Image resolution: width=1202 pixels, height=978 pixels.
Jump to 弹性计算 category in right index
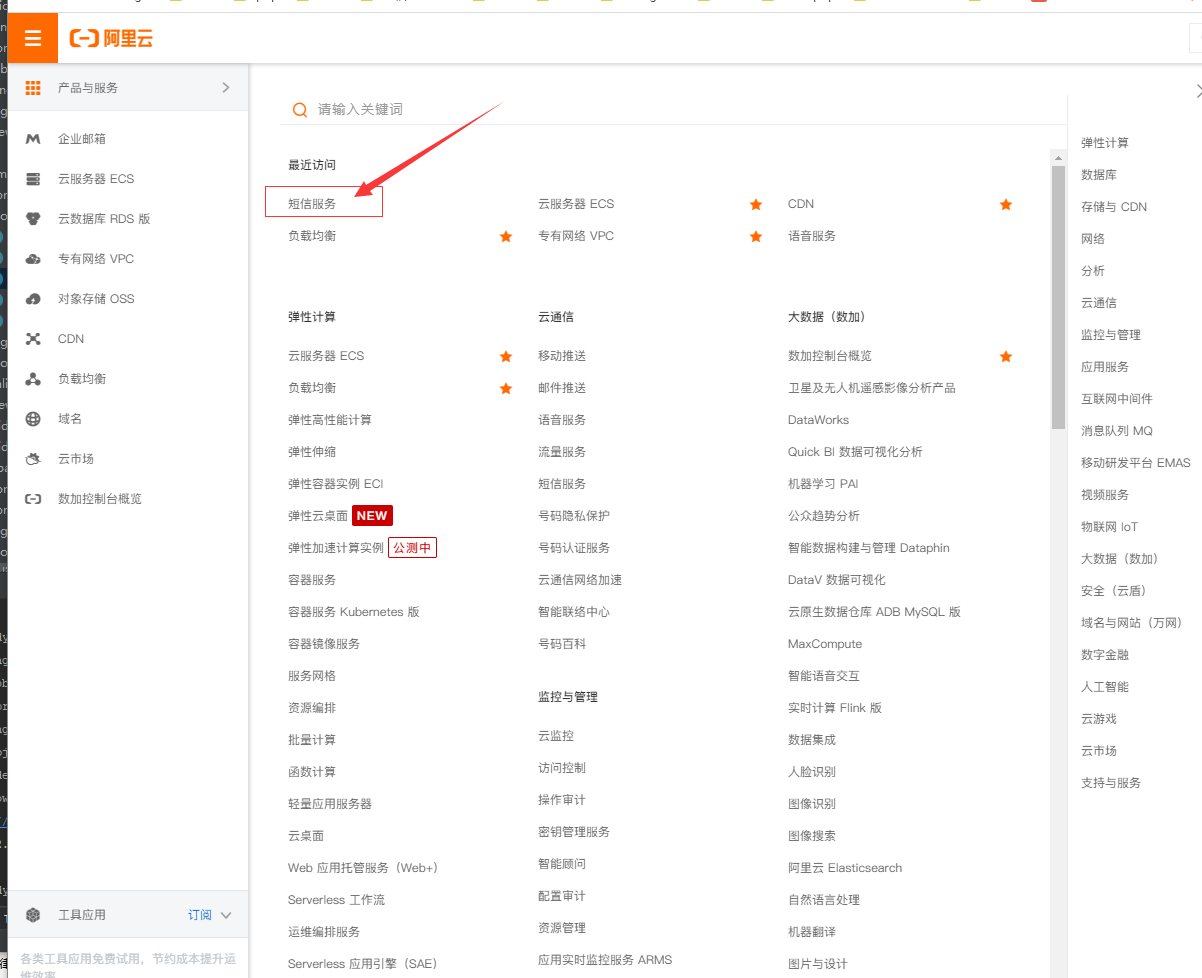(1105, 143)
